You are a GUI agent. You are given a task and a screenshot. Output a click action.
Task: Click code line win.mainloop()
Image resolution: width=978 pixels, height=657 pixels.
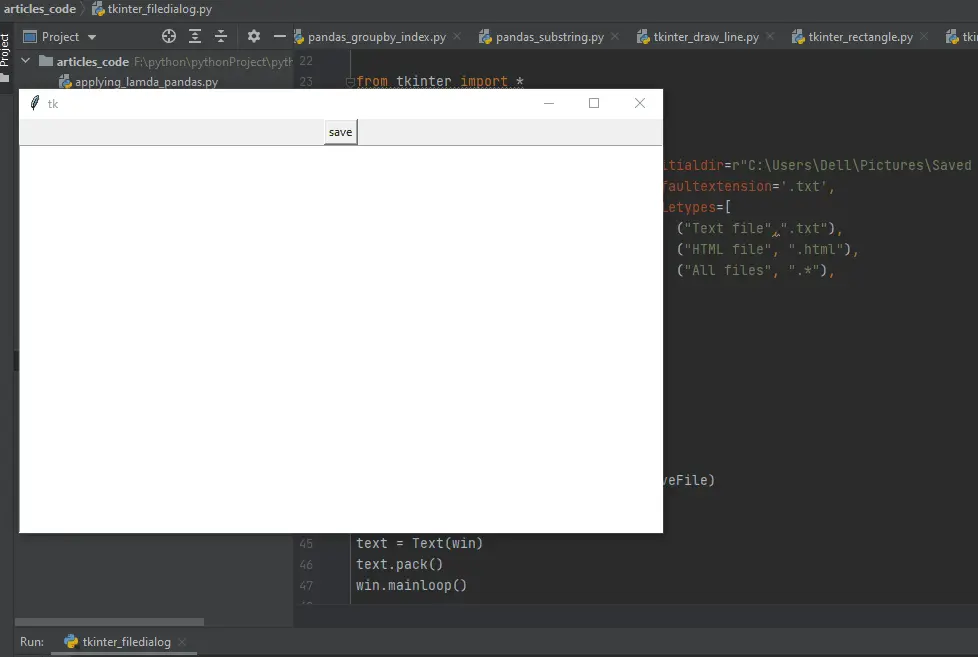(x=411, y=585)
